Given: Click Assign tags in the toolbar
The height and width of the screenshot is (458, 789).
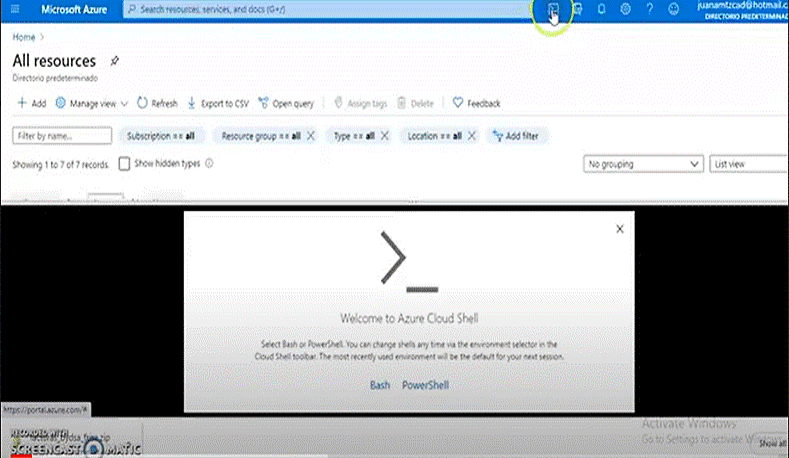Looking at the screenshot, I should coord(361,103).
